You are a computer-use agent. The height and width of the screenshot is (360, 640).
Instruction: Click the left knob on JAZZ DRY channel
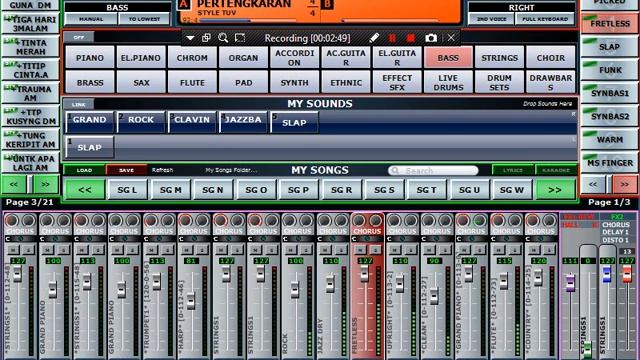[x=324, y=220]
